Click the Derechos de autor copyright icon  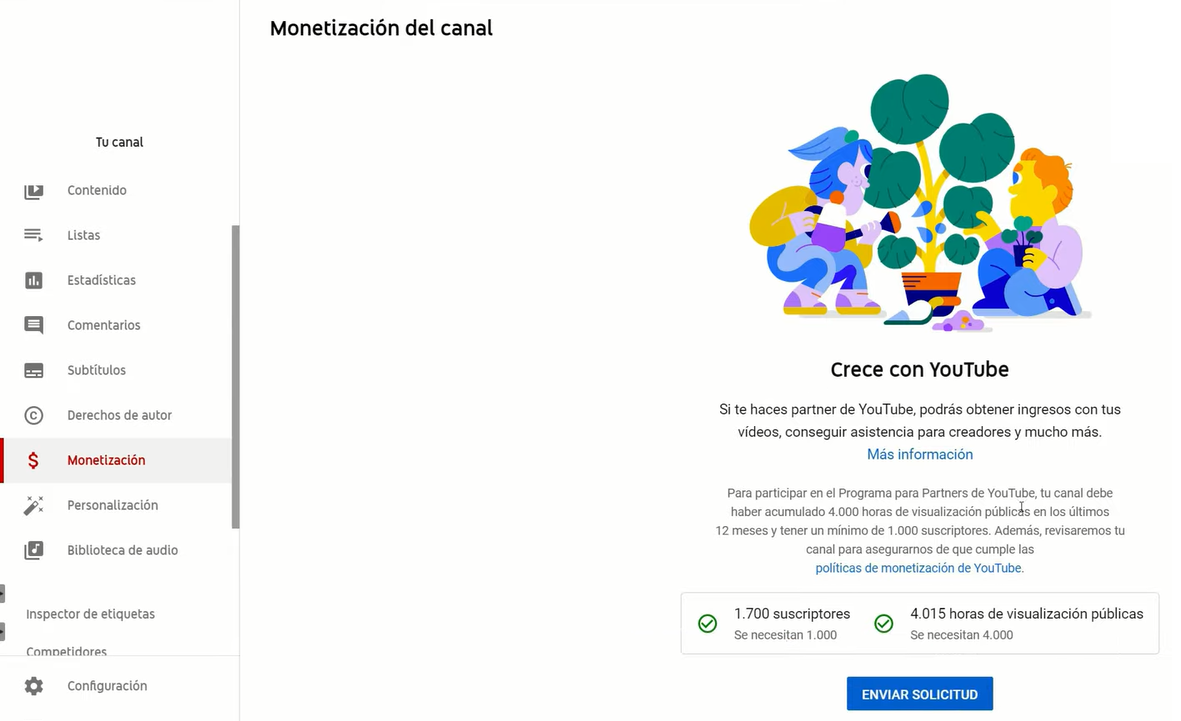click(33, 415)
